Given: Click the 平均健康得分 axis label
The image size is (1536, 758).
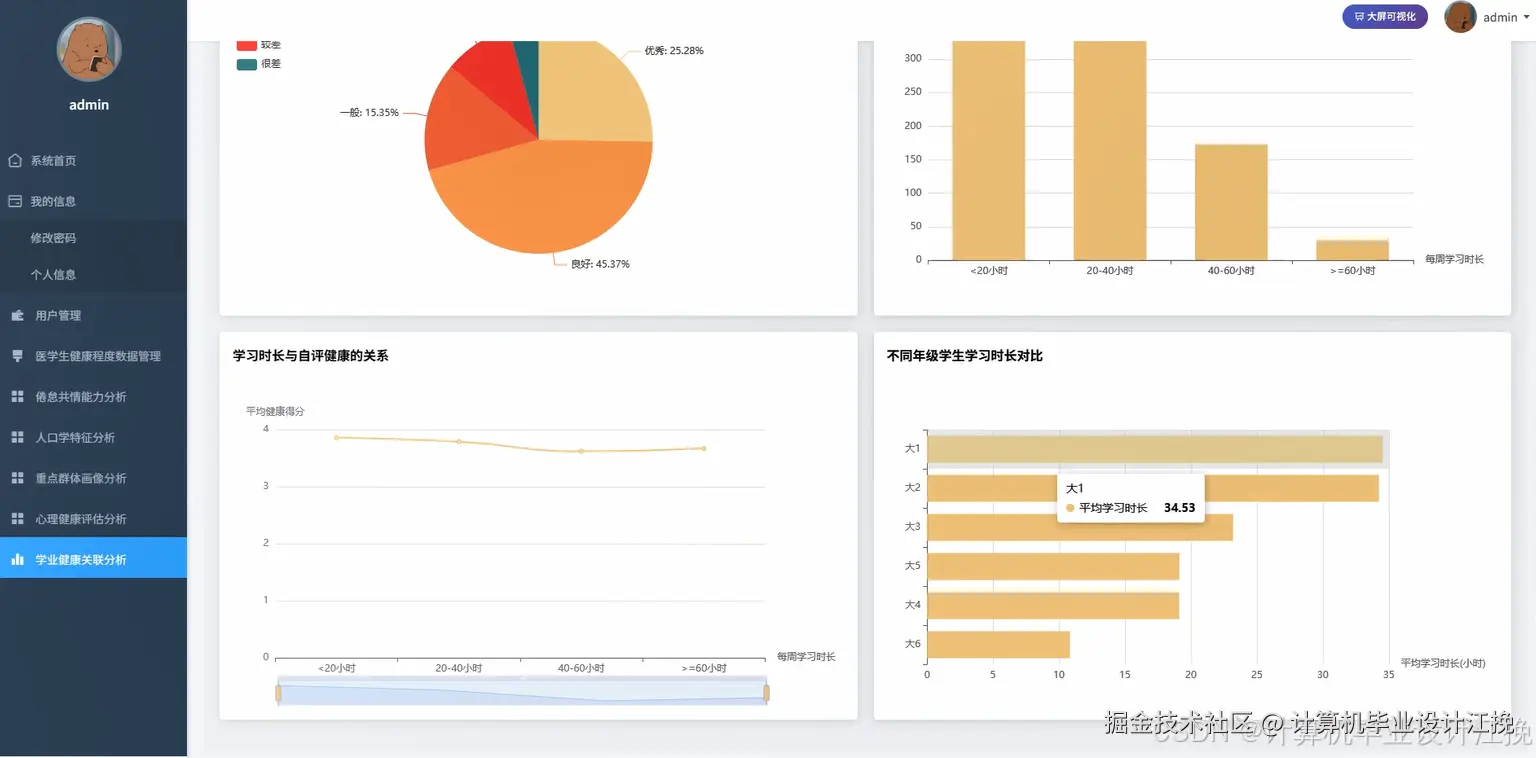Looking at the screenshot, I should [275, 411].
